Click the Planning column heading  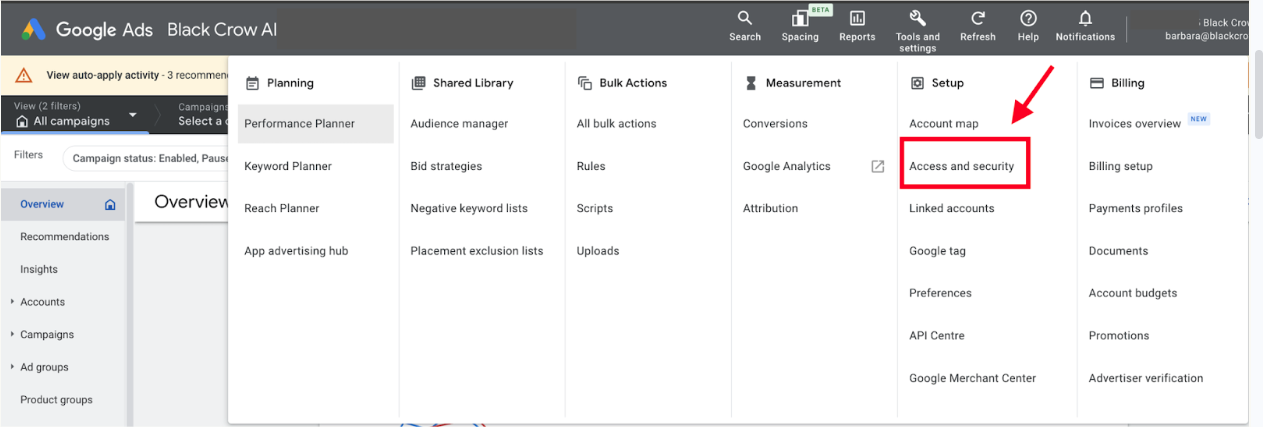coord(290,83)
